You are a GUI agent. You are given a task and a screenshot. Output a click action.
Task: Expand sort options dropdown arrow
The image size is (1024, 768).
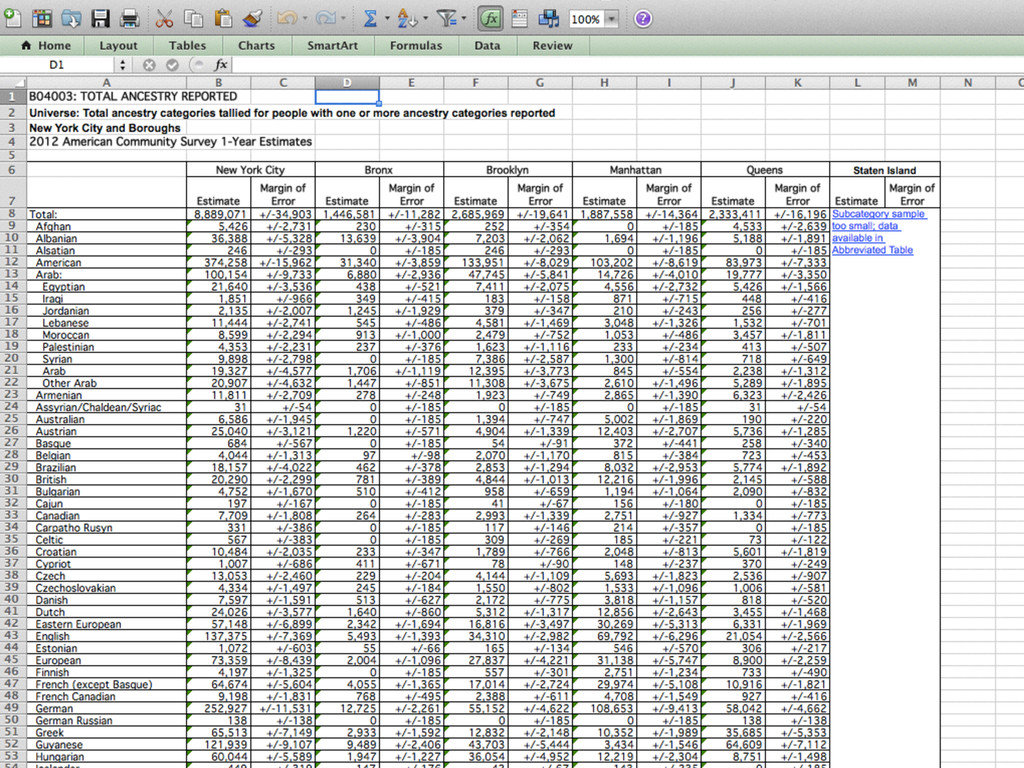click(x=425, y=18)
